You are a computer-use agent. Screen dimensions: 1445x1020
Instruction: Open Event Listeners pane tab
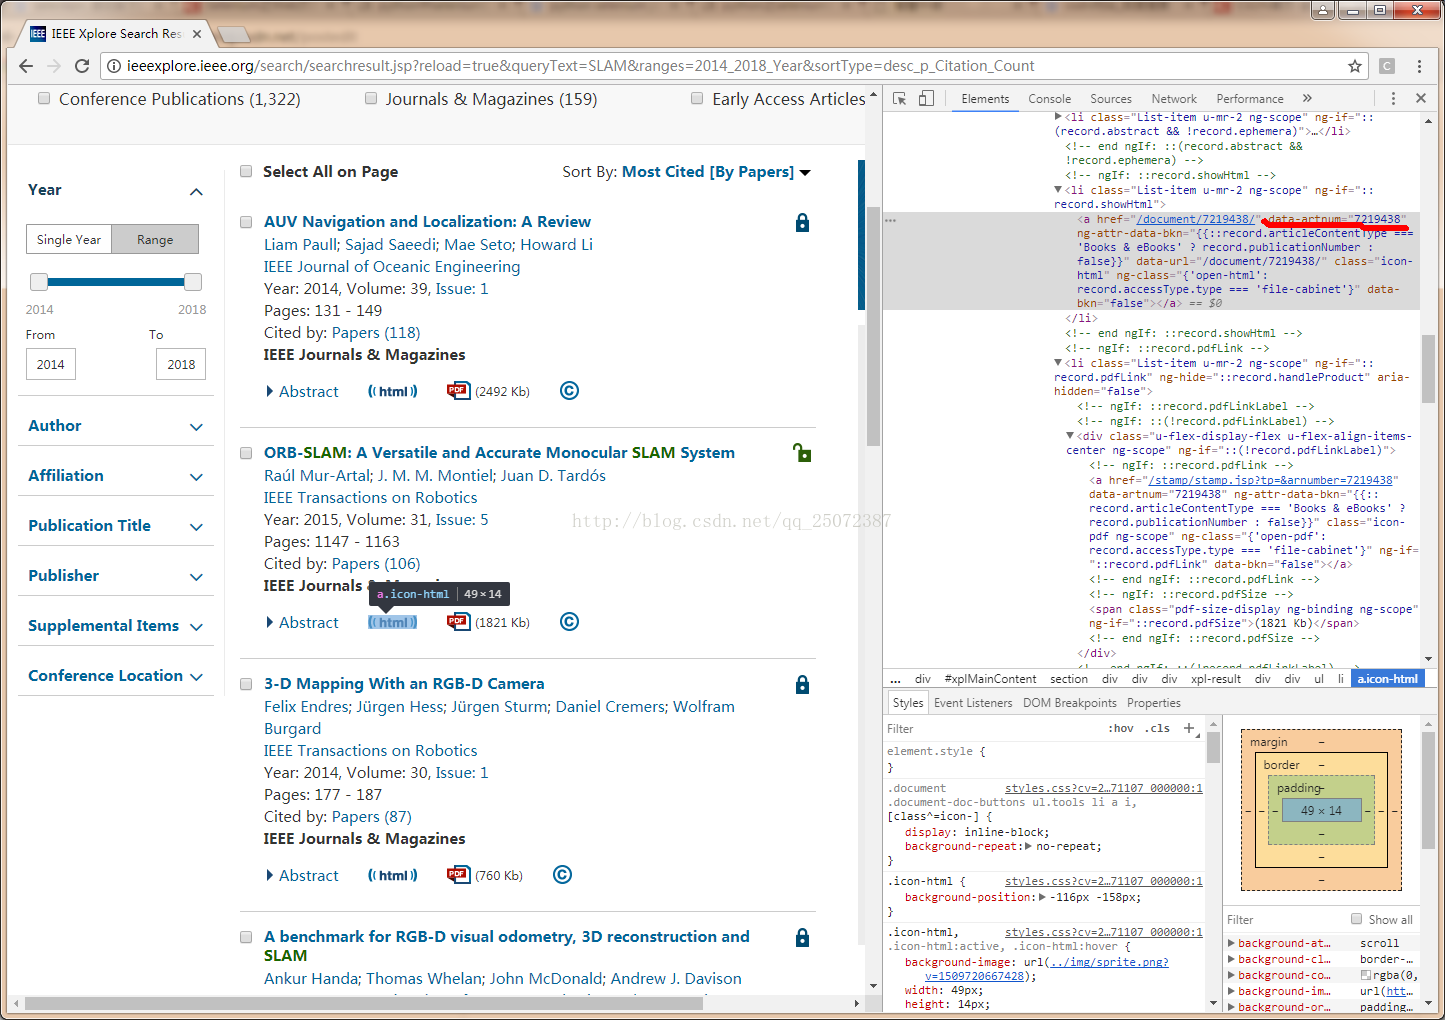click(973, 703)
